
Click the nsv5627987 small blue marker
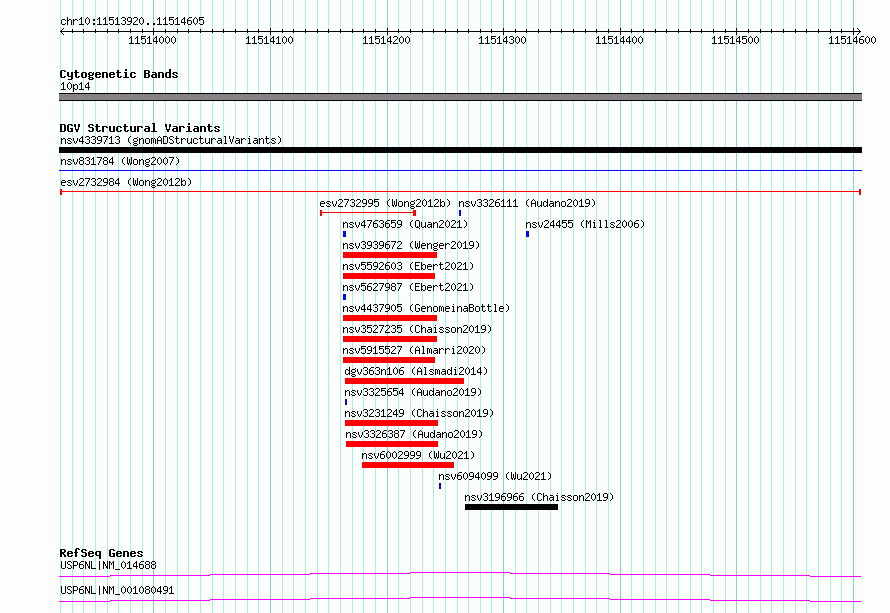[345, 297]
